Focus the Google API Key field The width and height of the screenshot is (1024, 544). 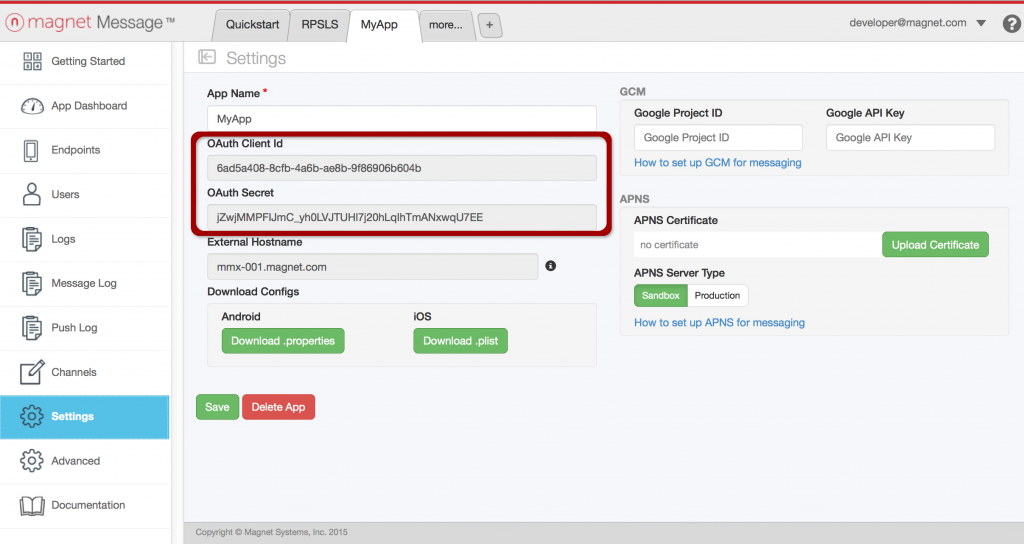(x=910, y=138)
